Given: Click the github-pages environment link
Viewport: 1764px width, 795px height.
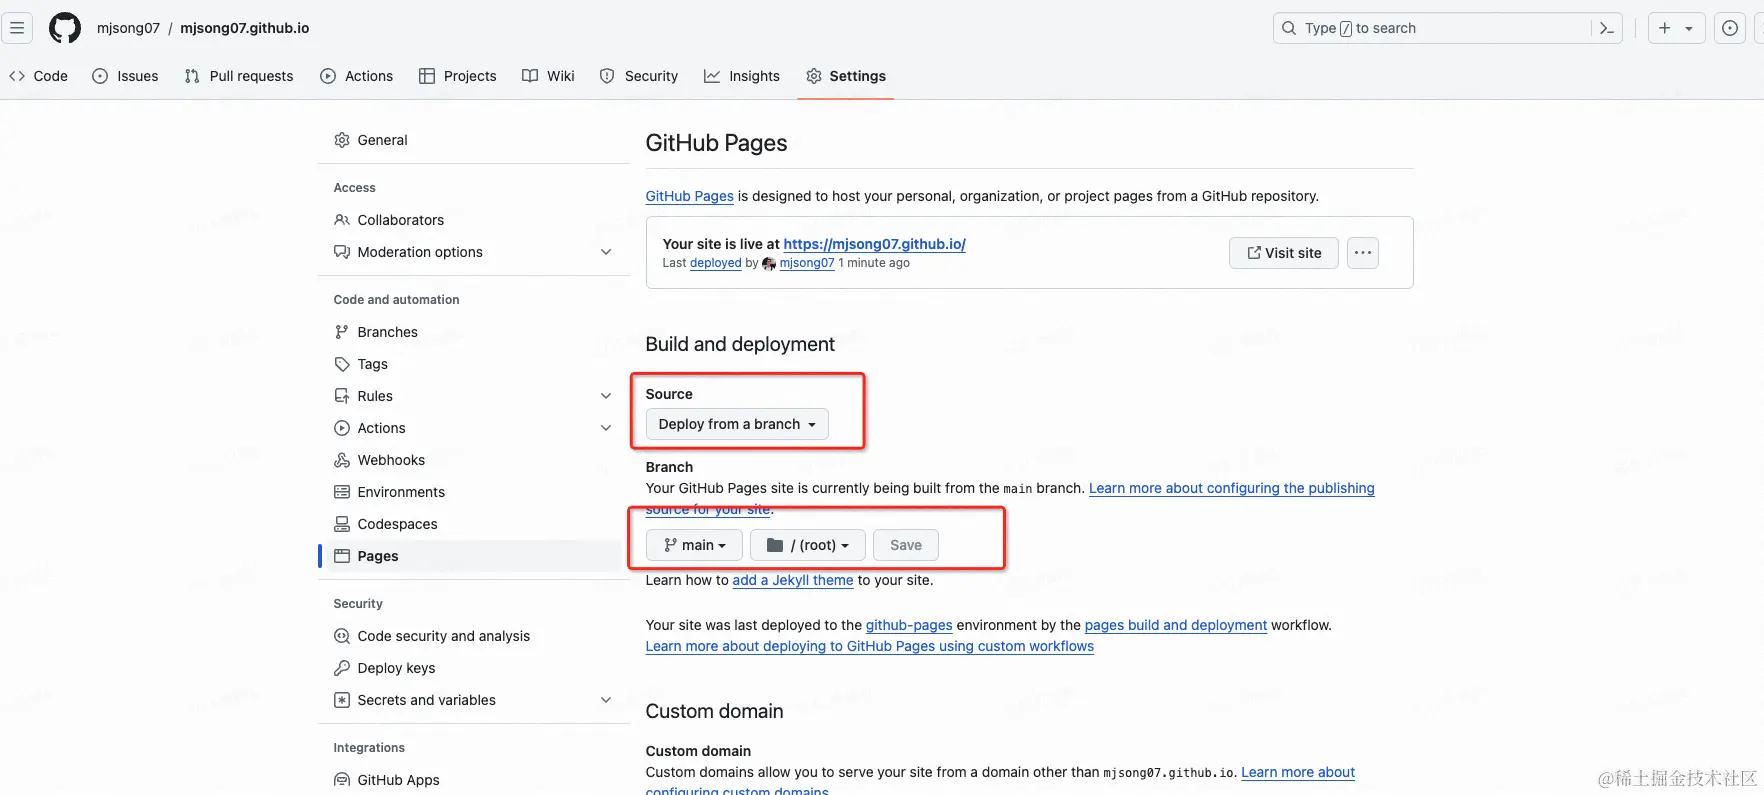Looking at the screenshot, I should point(909,625).
